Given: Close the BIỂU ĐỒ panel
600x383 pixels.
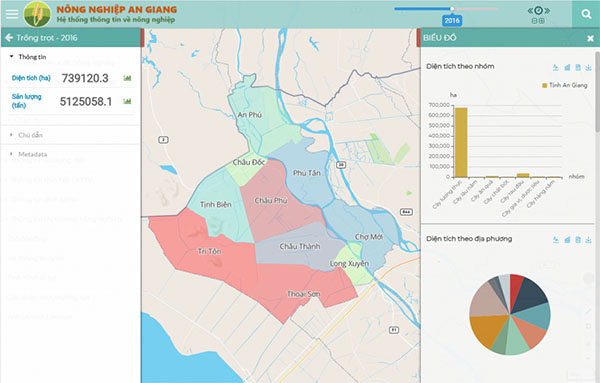Looking at the screenshot, I should (x=590, y=38).
